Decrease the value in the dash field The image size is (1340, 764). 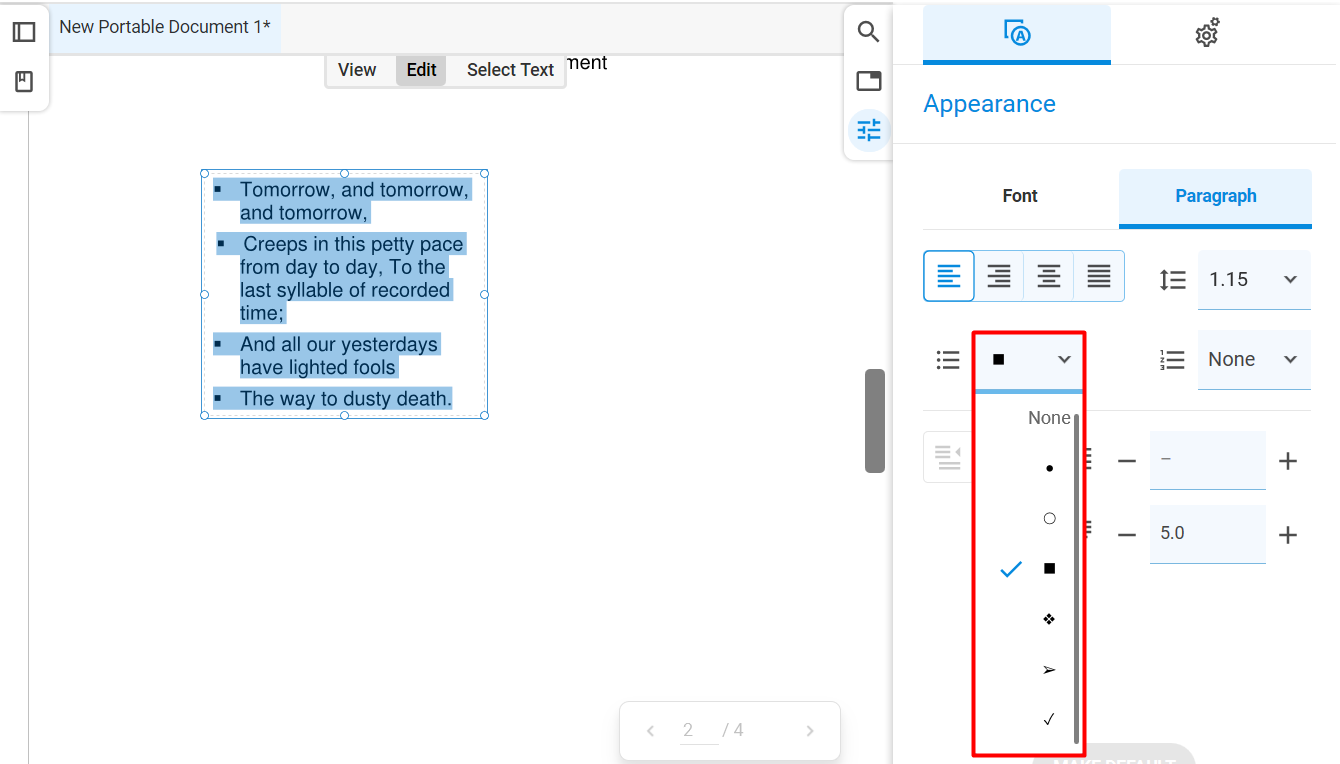pos(1127,461)
